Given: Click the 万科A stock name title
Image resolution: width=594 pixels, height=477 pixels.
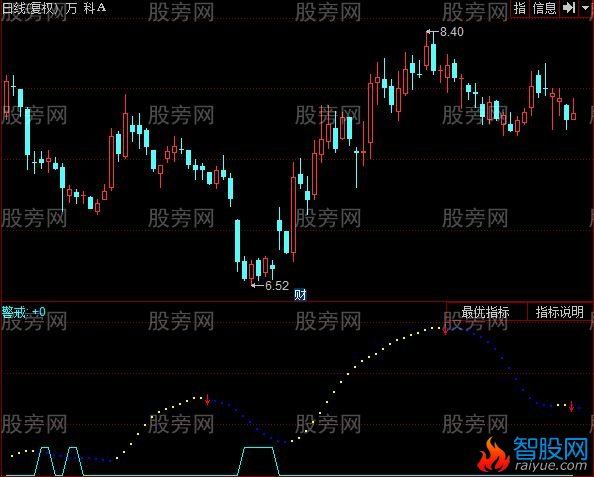Looking at the screenshot, I should coord(86,8).
